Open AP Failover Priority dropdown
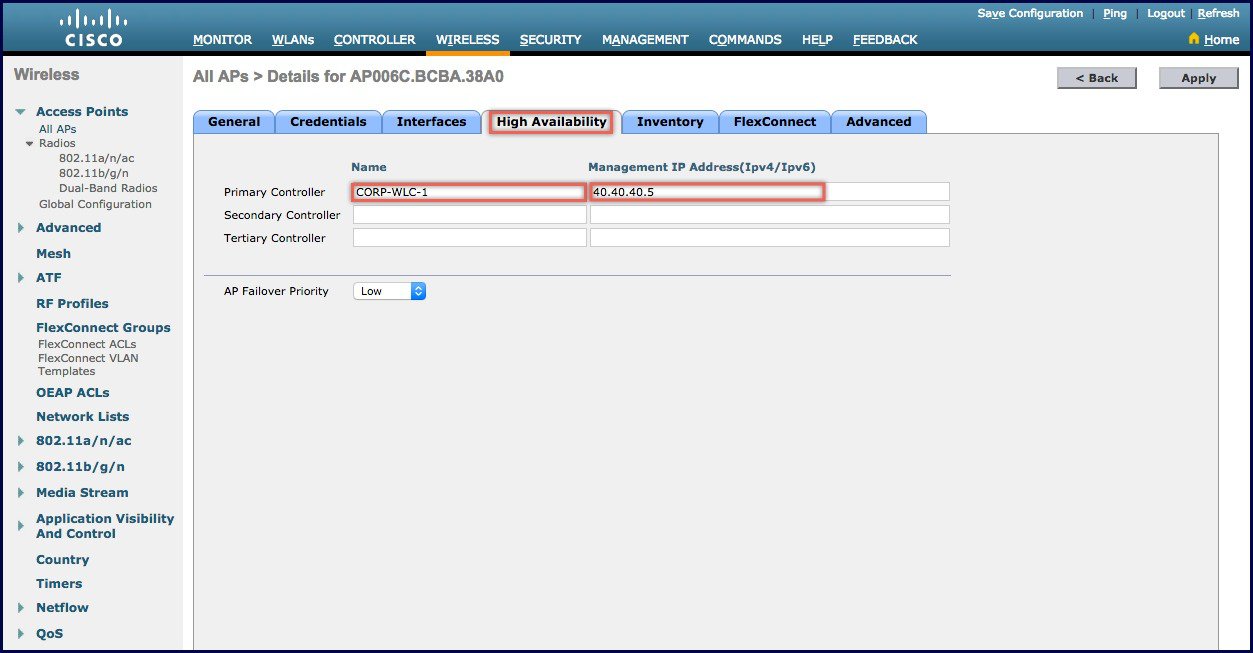The width and height of the screenshot is (1253, 653). tap(389, 291)
